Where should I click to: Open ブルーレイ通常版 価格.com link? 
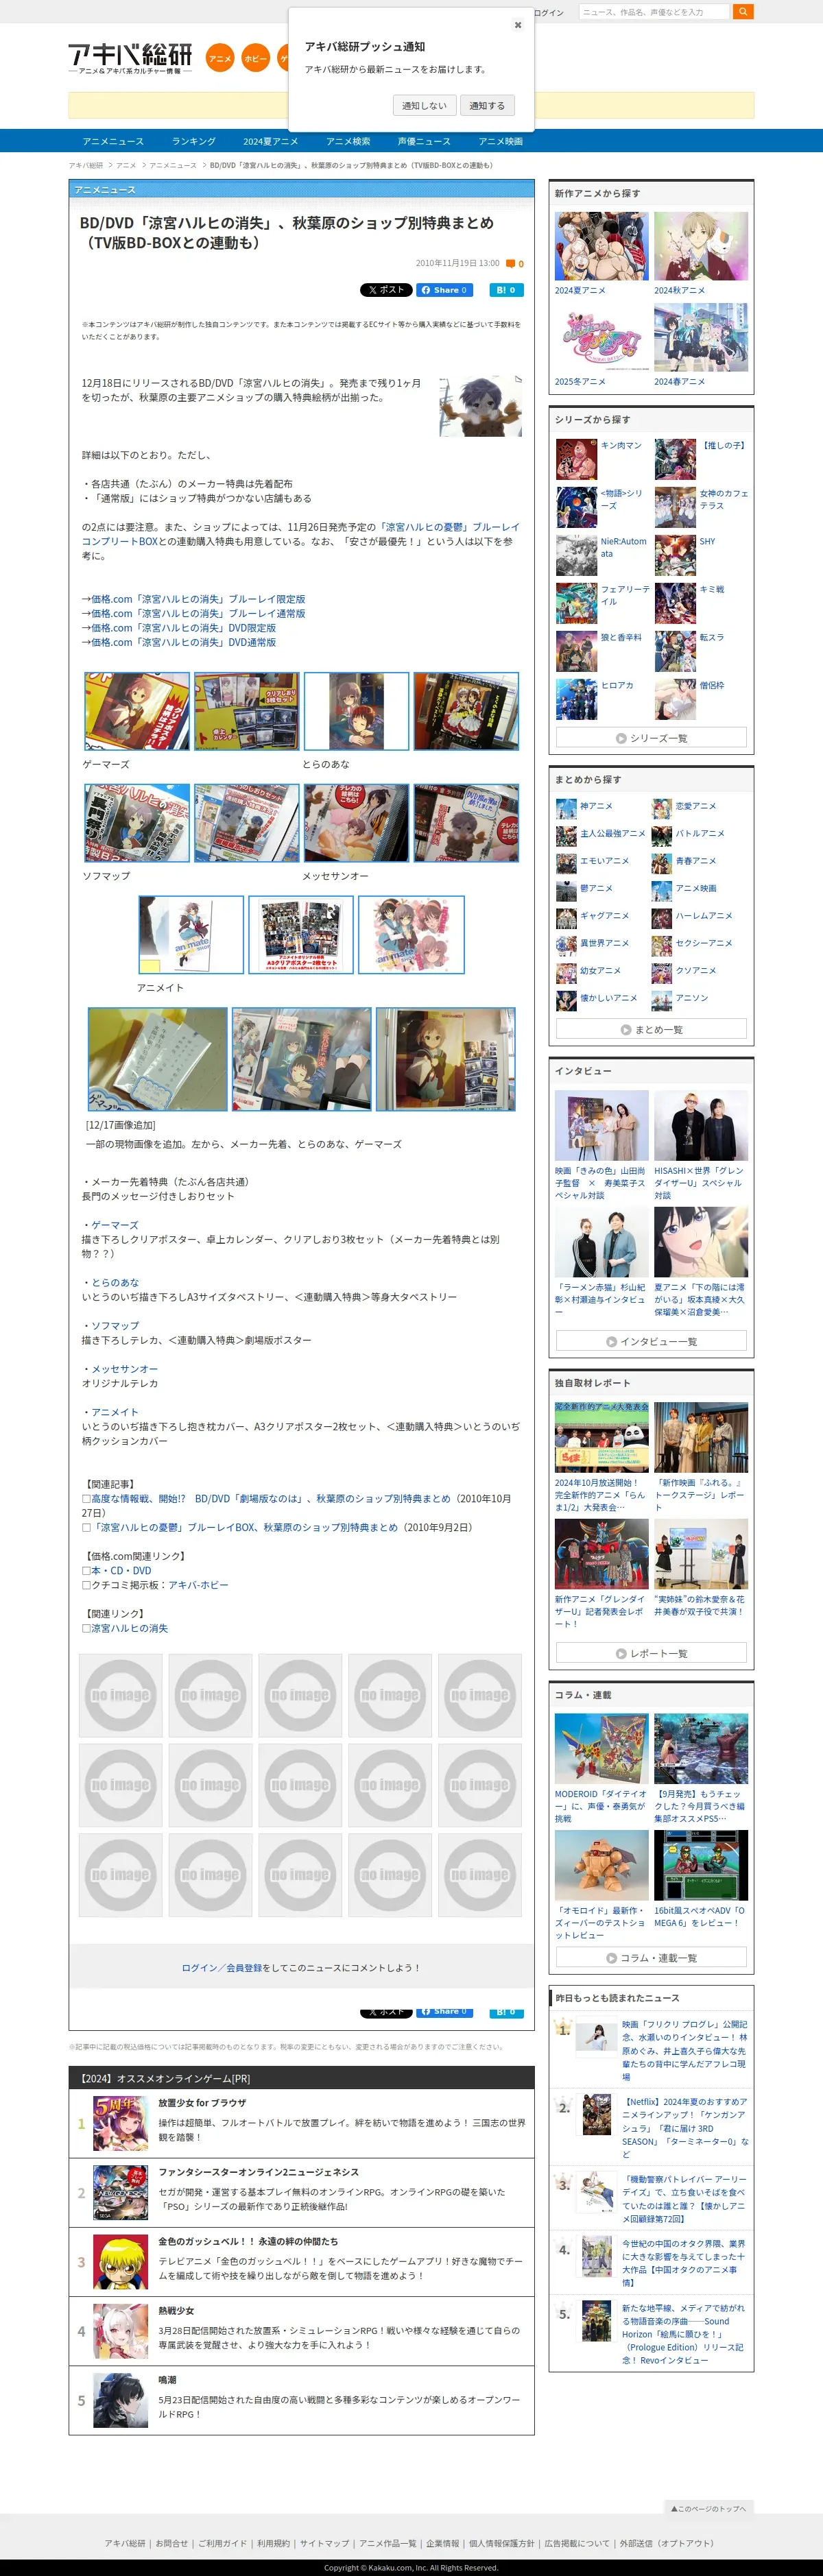click(198, 614)
